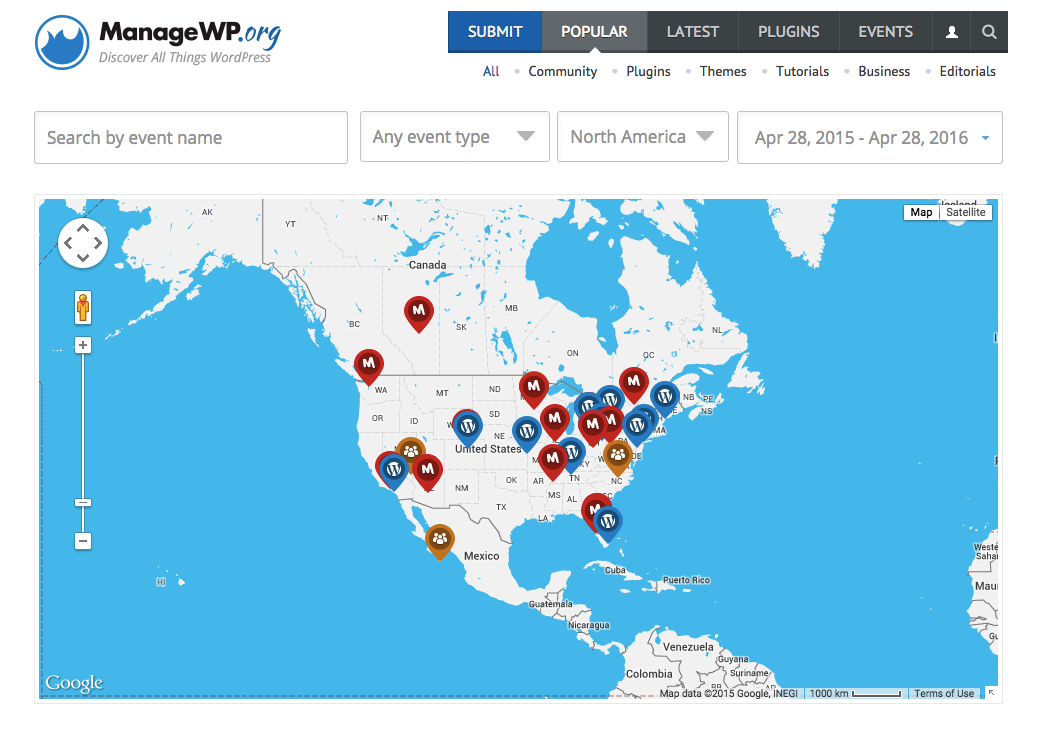Click the Submit button
Image resolution: width=1039 pixels, height=735 pixels.
495,32
